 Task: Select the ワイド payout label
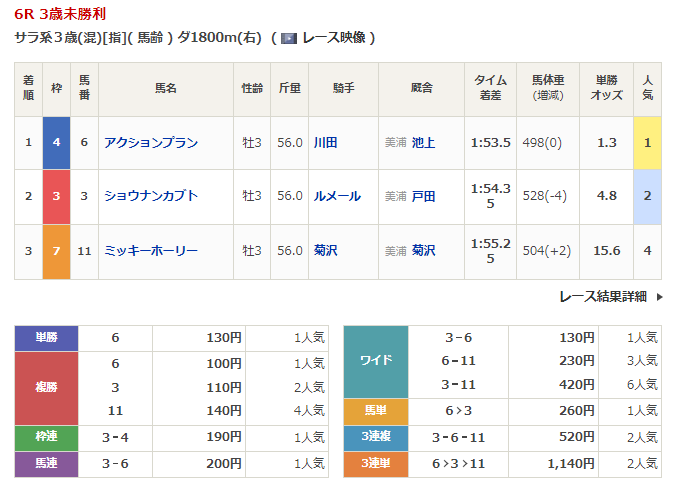click(376, 361)
